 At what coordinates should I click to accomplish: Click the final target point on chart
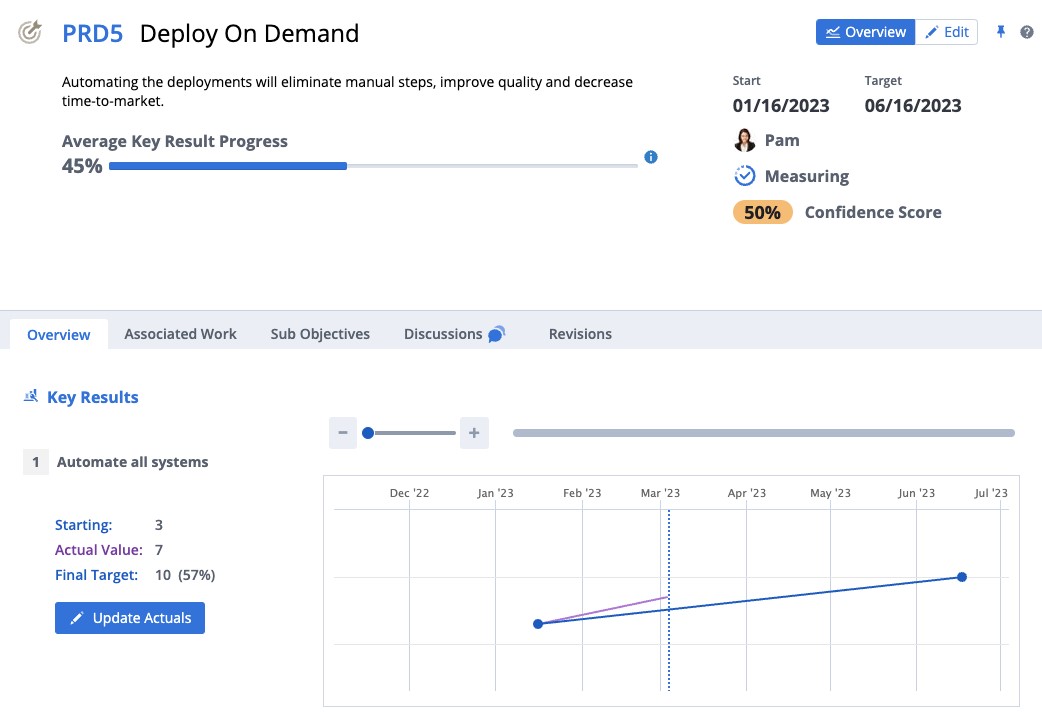(x=962, y=577)
